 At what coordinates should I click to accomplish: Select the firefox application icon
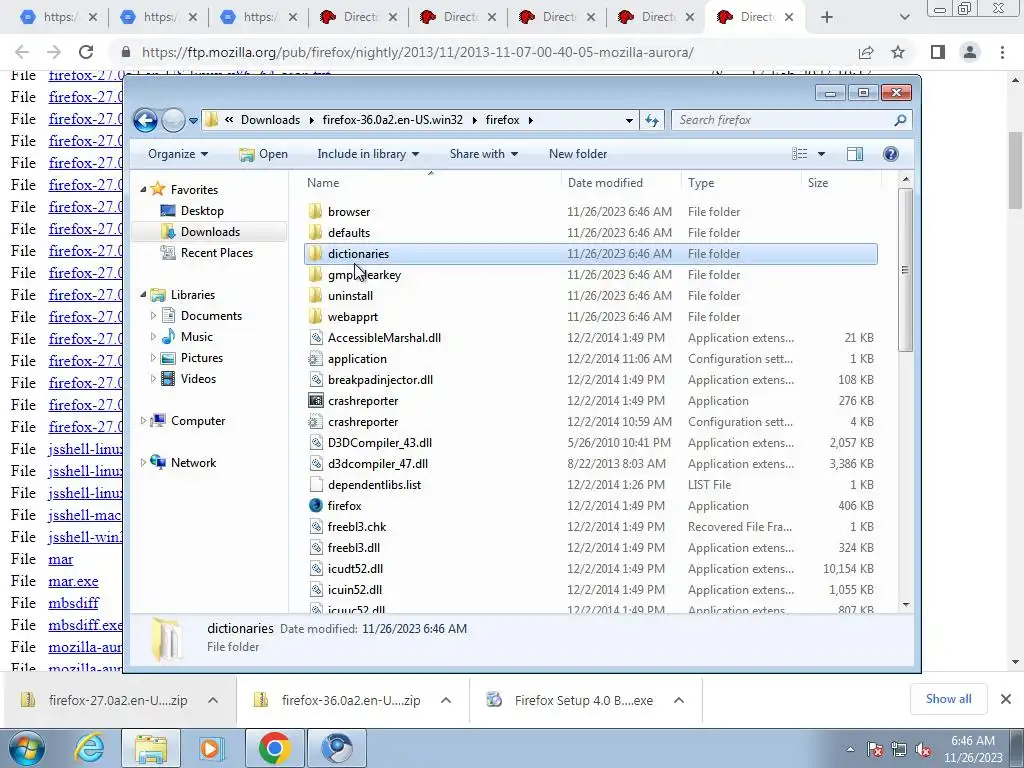[315, 505]
